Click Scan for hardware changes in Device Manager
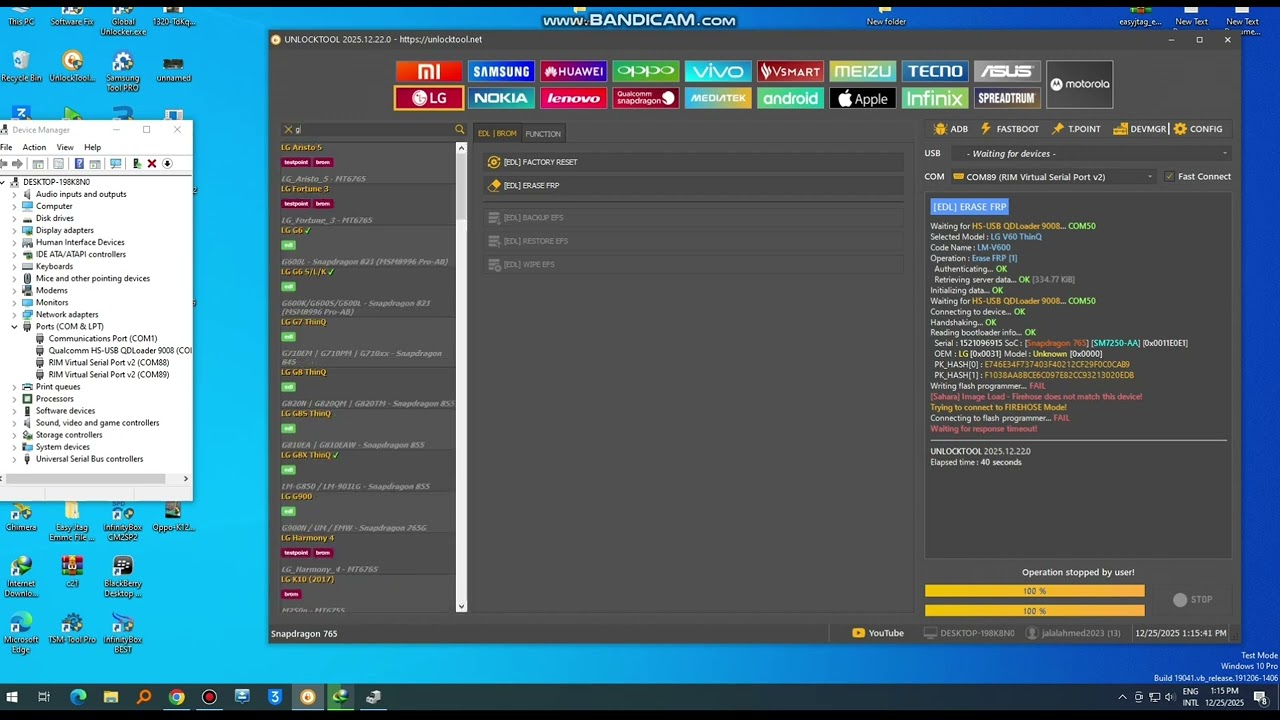Screen dimensions: 1280x720 pos(116,164)
